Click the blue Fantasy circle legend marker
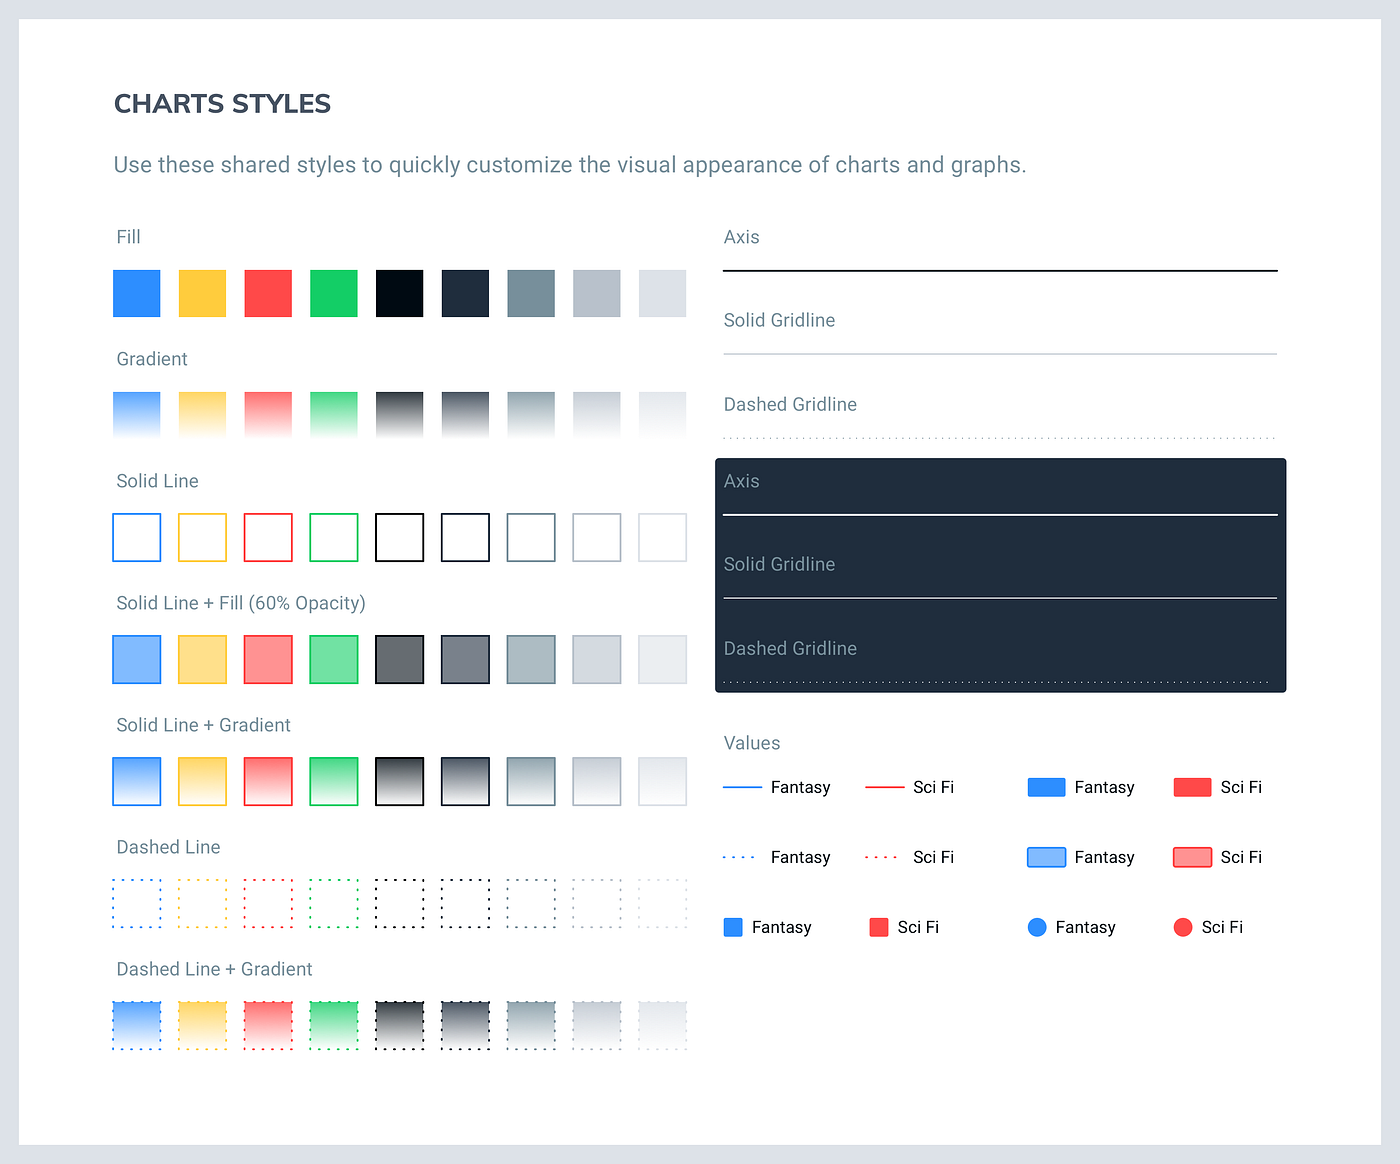 [1038, 927]
